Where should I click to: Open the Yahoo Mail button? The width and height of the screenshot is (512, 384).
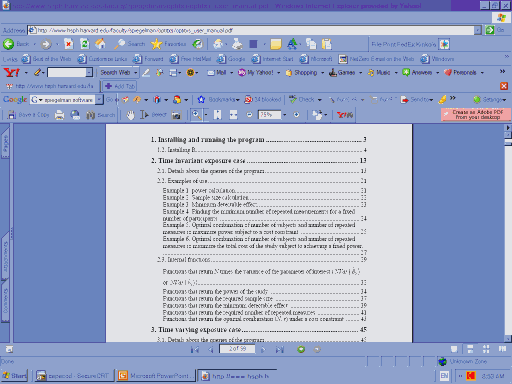coord(217,72)
